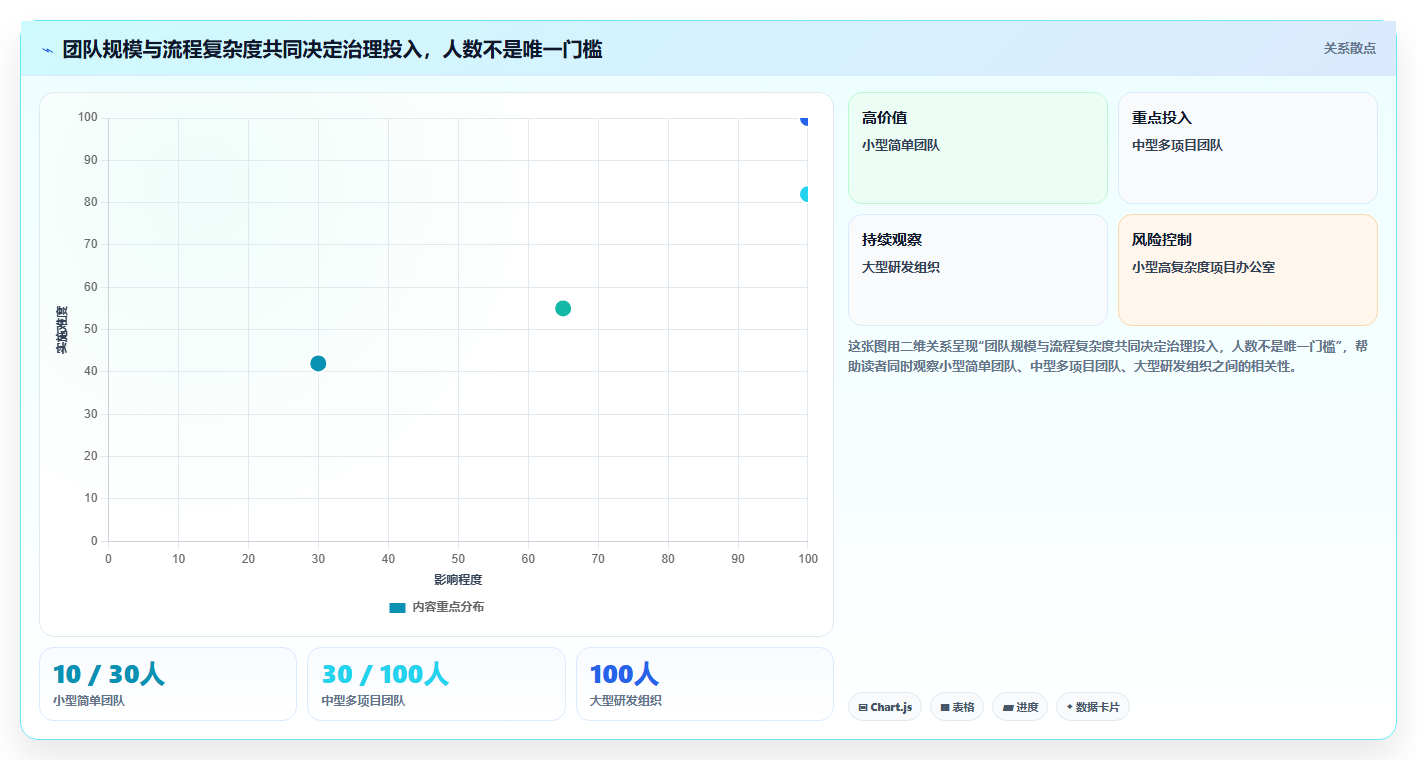This screenshot has height=760, width=1417.
Task: Click 小型简单团队 text in the 高价值 card
Action: tap(901, 145)
